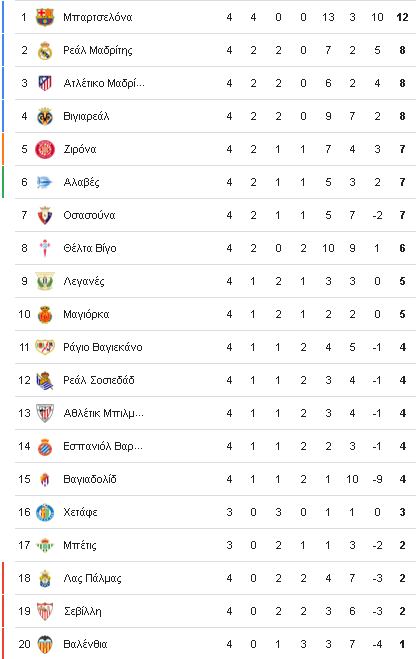Open the Real Sociedad crest icon
This screenshot has height=659, width=416.
coord(45,380)
